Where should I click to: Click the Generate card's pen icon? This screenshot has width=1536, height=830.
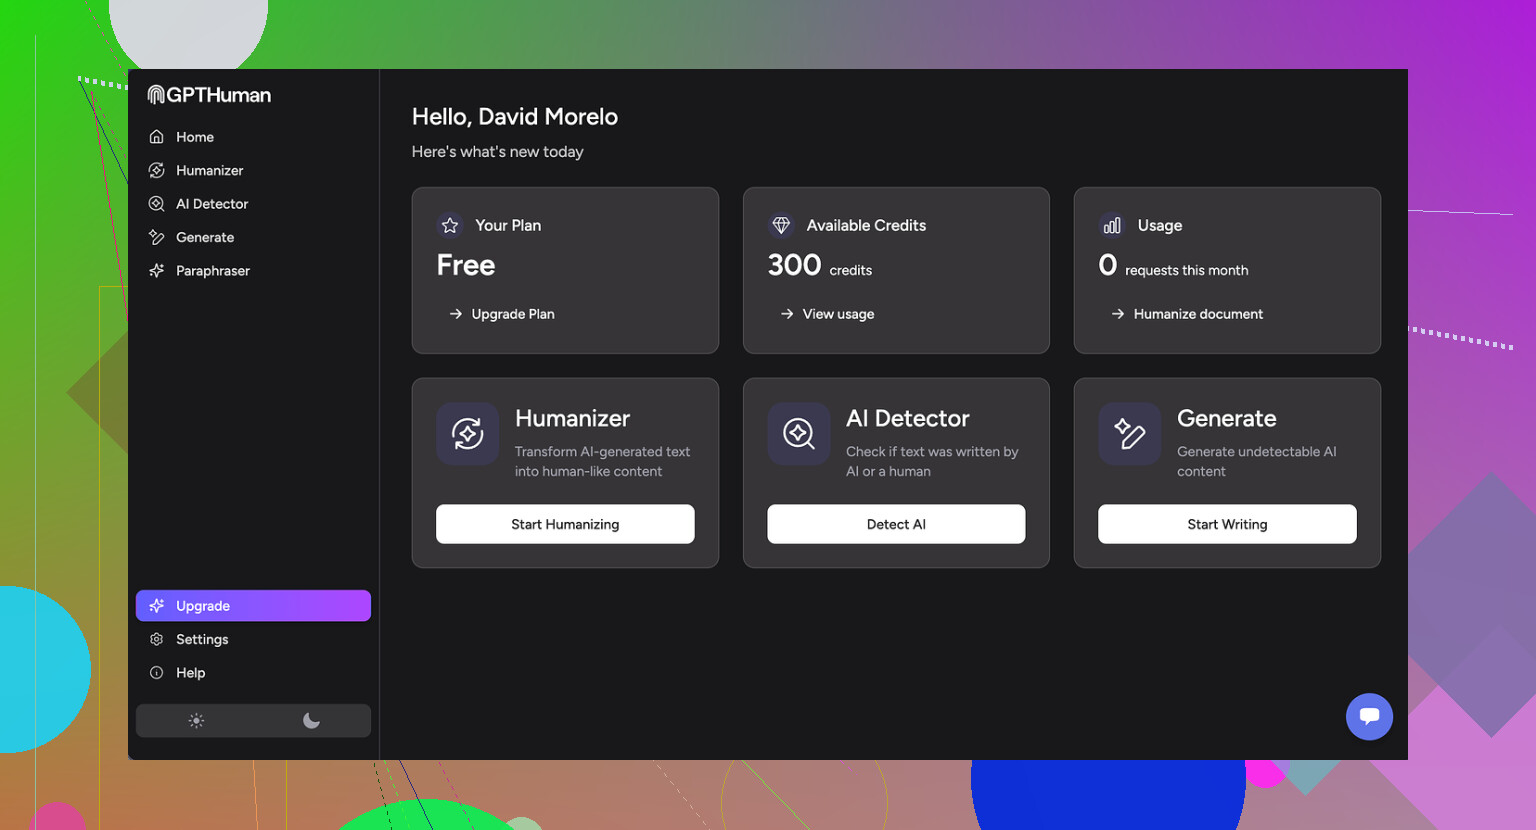1129,434
